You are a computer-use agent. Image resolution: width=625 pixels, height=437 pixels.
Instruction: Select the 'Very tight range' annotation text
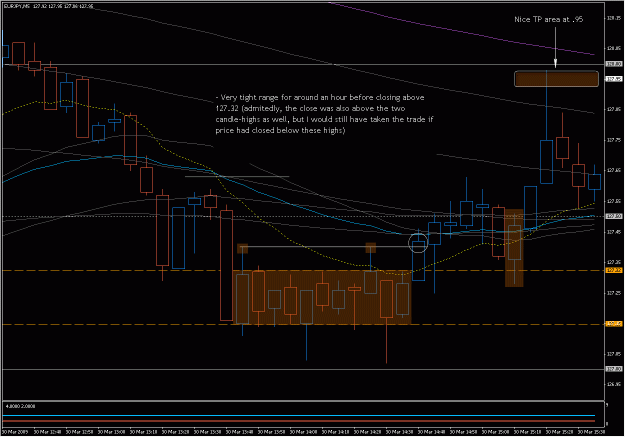pyautogui.click(x=324, y=114)
